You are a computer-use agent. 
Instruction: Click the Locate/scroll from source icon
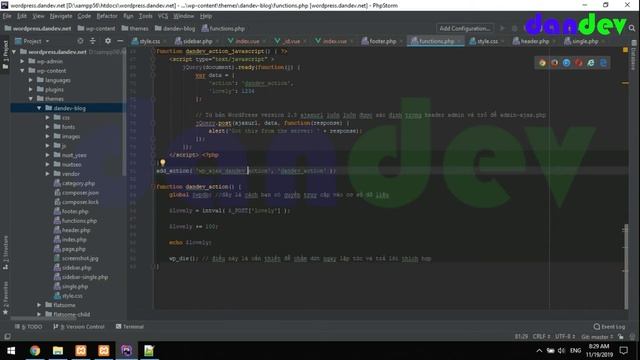[x=80, y=41]
